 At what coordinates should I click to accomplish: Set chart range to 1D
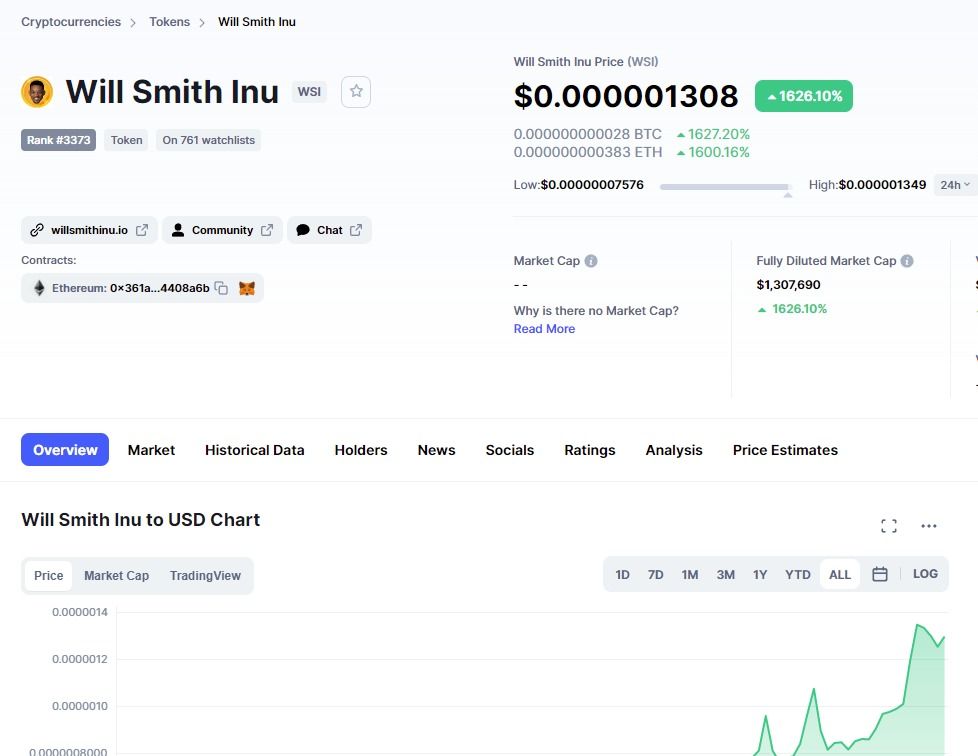point(622,574)
